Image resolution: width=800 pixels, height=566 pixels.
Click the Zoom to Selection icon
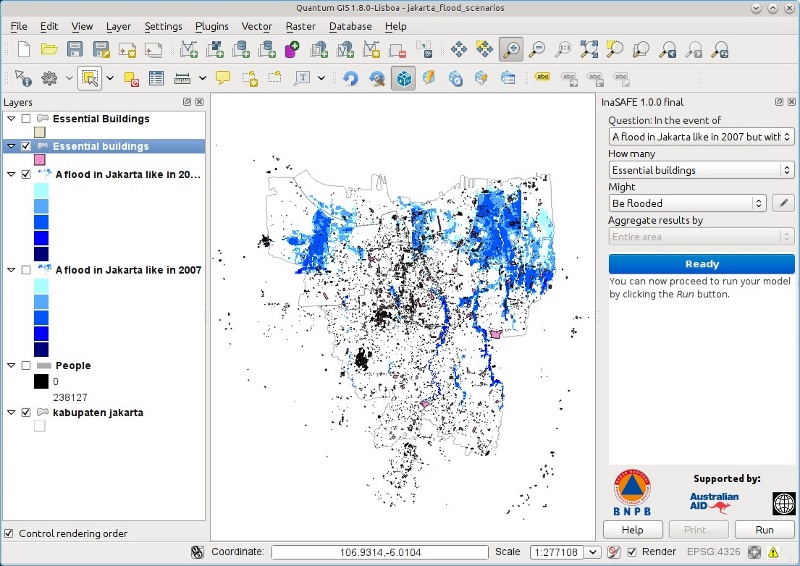pos(615,50)
